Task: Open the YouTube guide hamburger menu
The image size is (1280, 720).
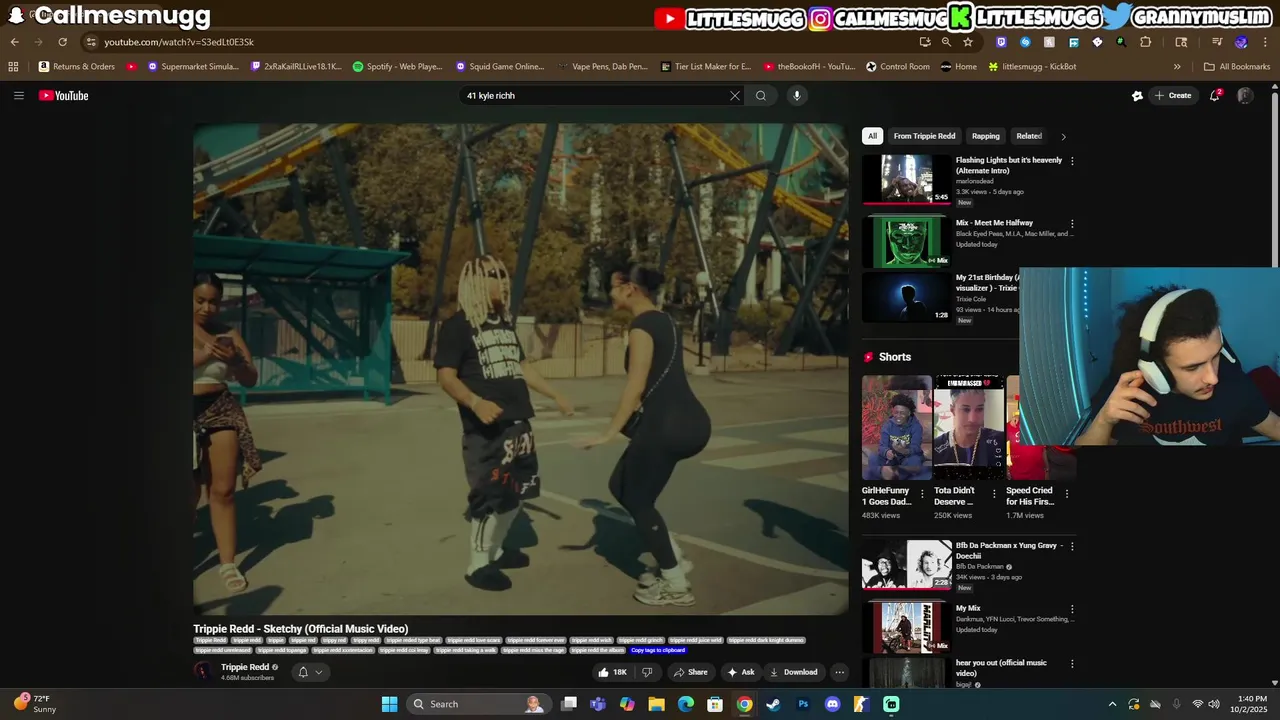Action: click(18, 96)
